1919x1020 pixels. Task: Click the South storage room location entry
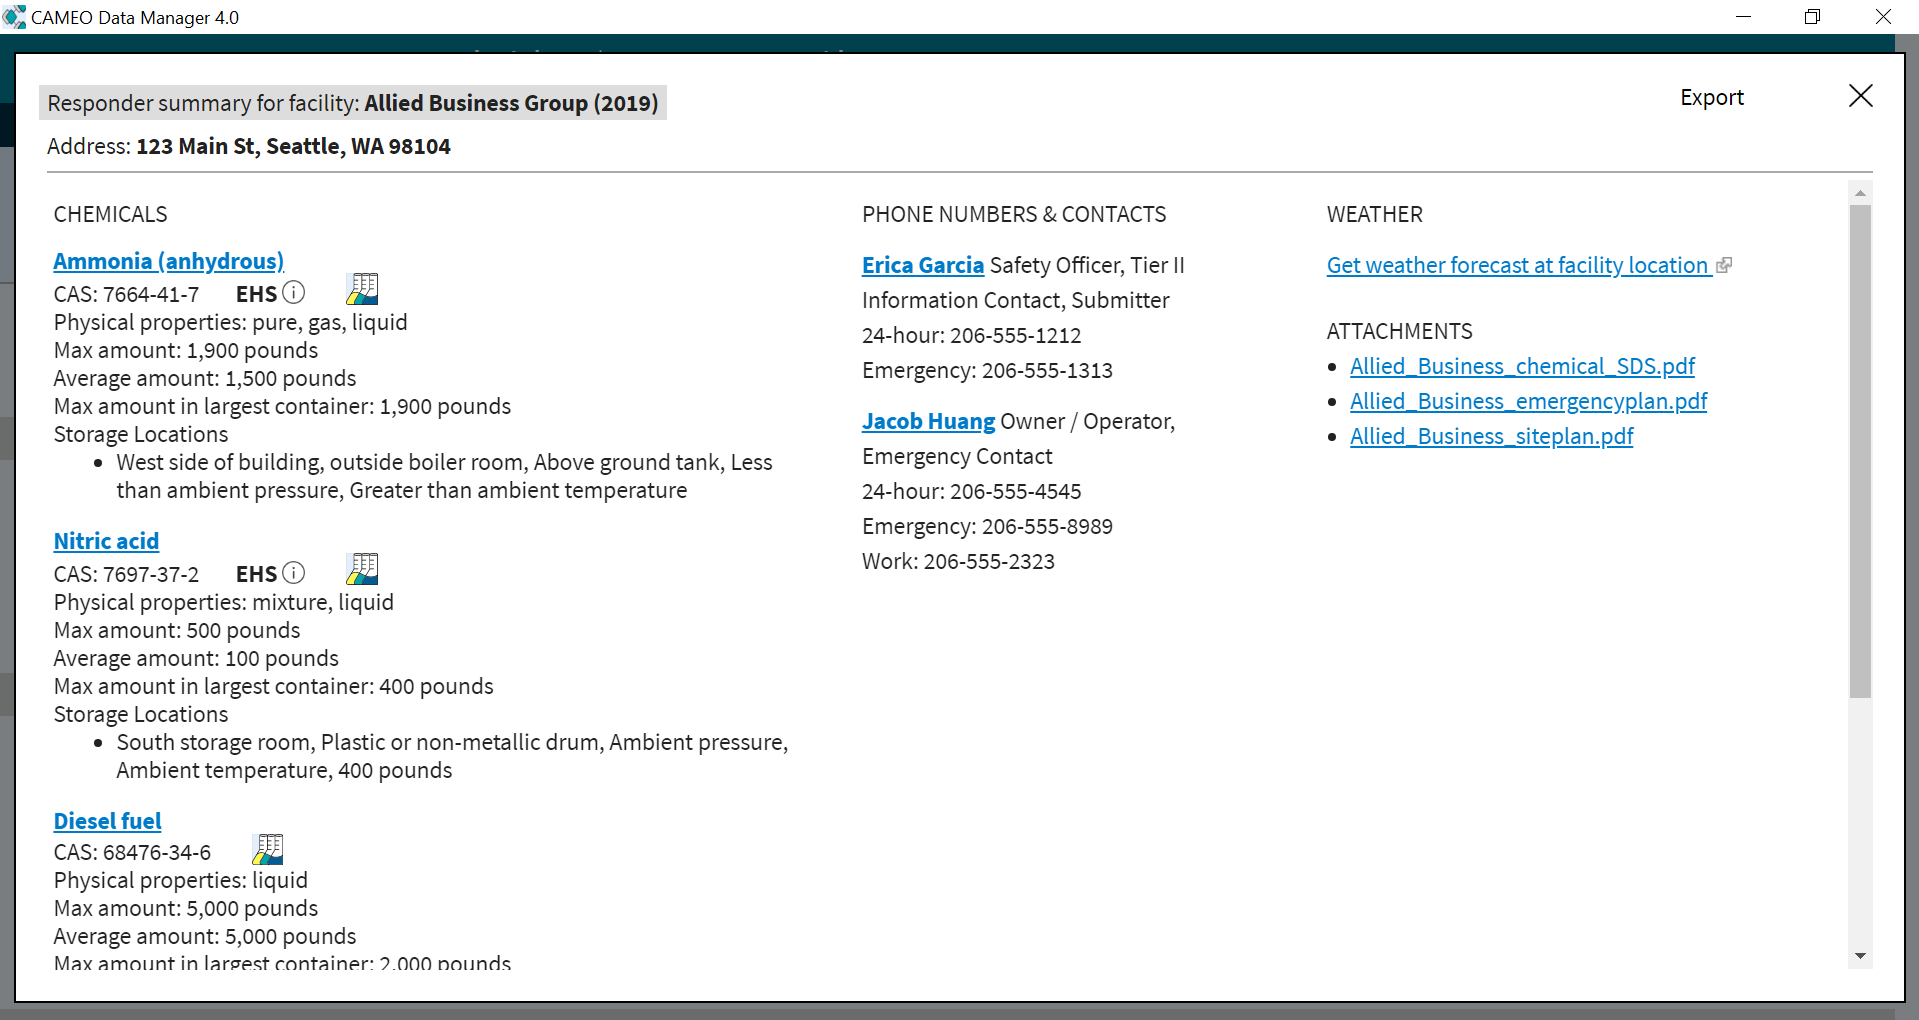point(452,756)
